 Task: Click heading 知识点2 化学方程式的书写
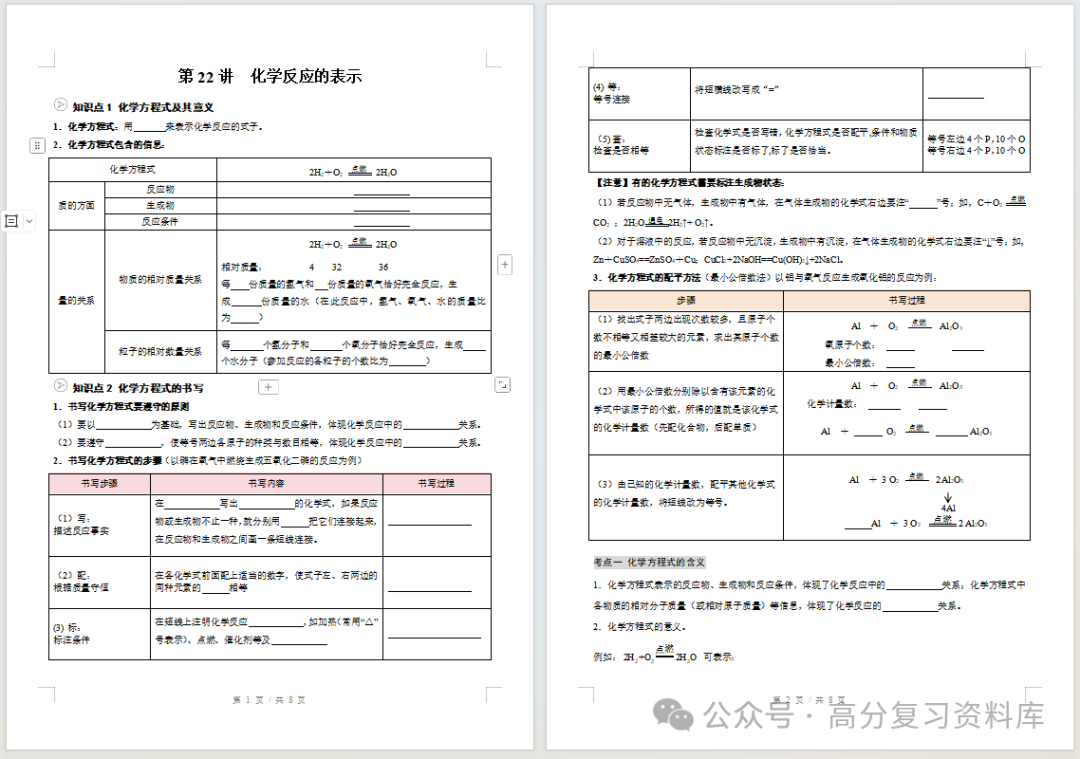[138, 388]
